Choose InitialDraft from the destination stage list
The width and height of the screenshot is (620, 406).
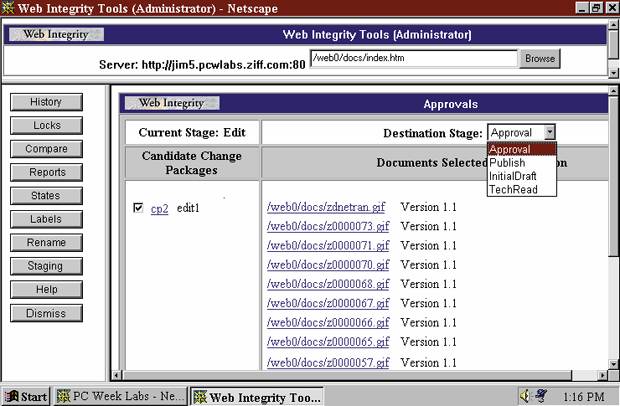[522, 176]
